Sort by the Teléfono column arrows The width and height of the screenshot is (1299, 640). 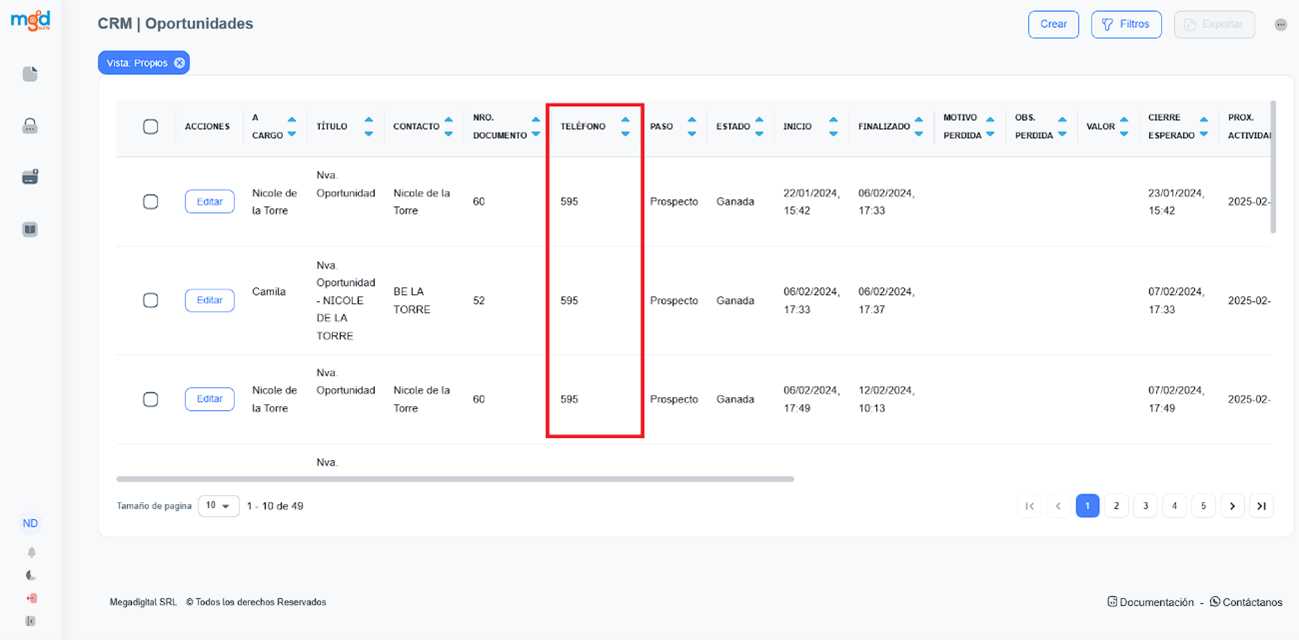point(625,127)
